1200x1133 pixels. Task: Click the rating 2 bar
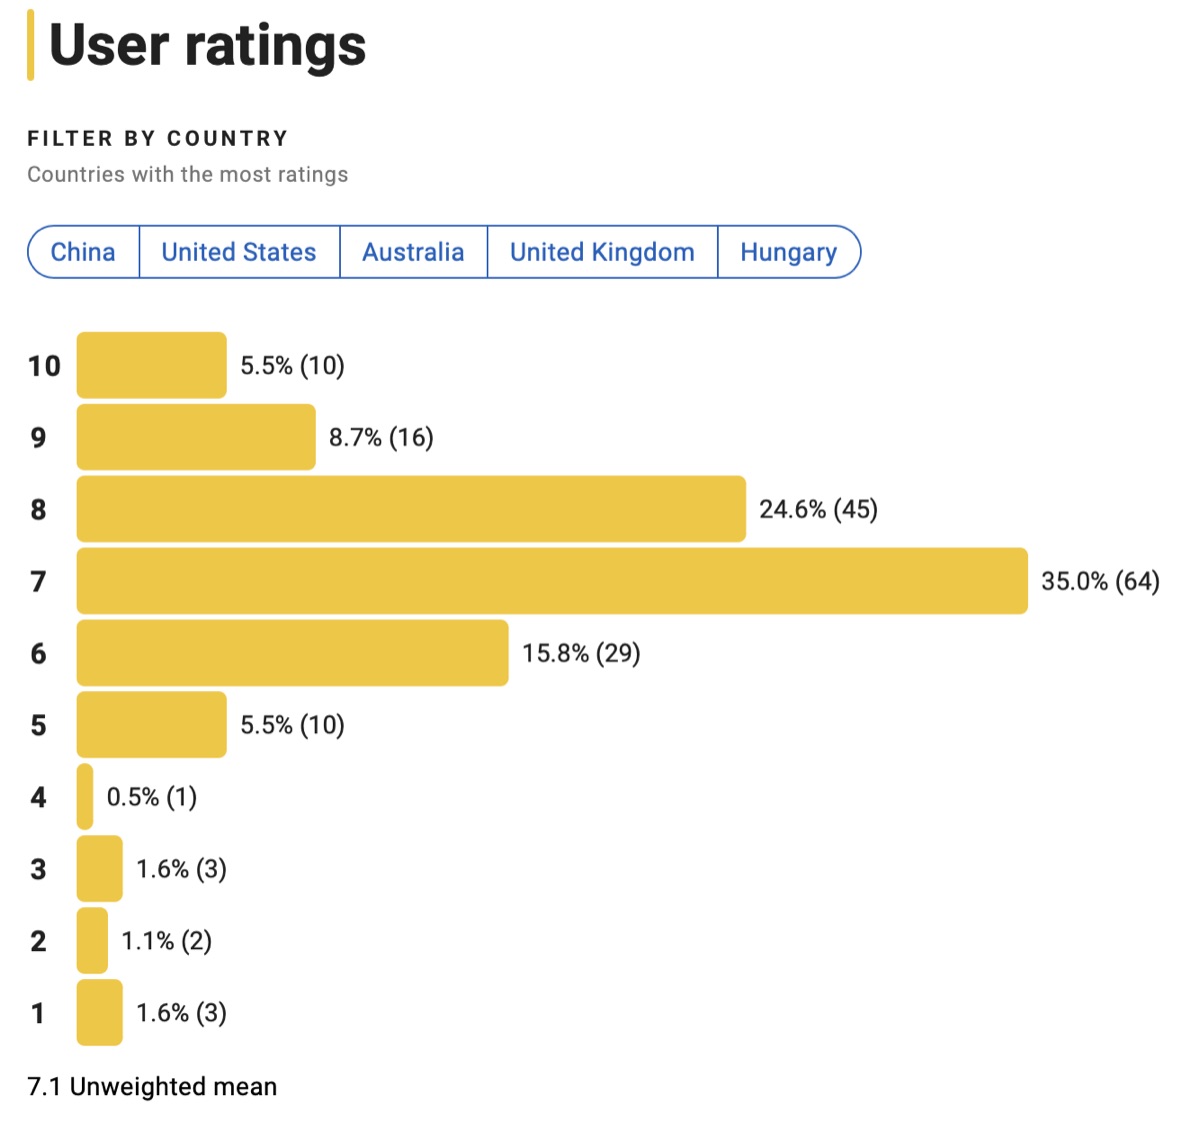[x=92, y=941]
